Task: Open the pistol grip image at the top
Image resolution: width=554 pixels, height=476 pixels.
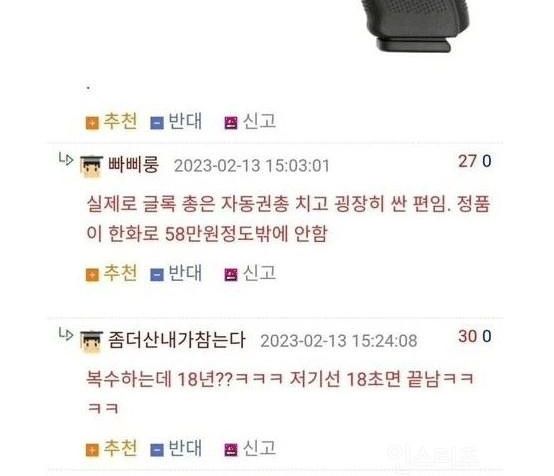Action: 415,26
